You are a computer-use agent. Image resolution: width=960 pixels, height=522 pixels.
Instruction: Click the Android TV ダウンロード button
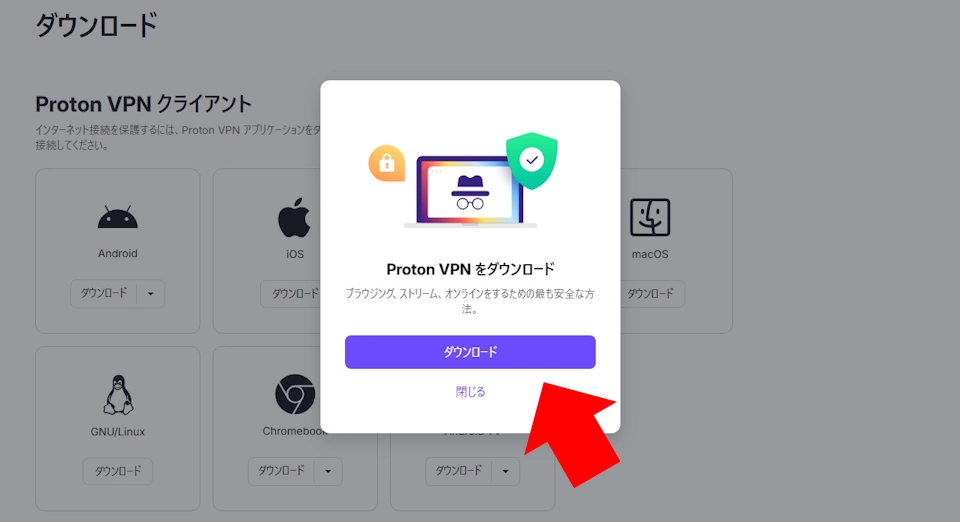click(459, 471)
